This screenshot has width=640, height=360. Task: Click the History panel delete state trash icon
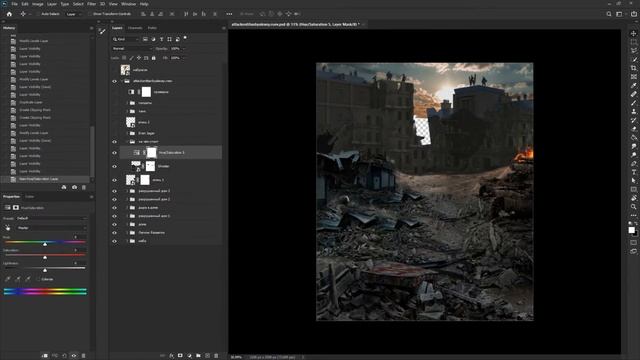pyautogui.click(x=84, y=187)
